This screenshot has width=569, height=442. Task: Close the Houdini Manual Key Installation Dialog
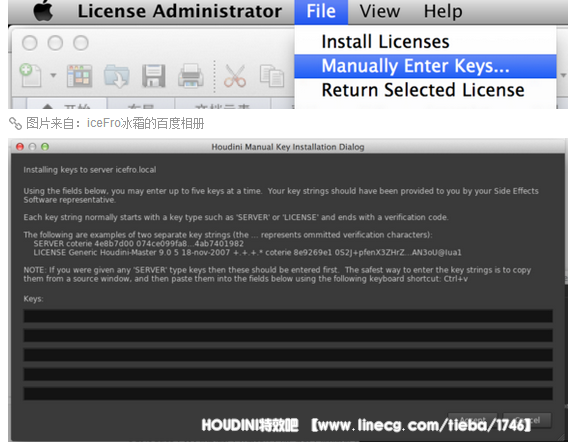(20, 147)
